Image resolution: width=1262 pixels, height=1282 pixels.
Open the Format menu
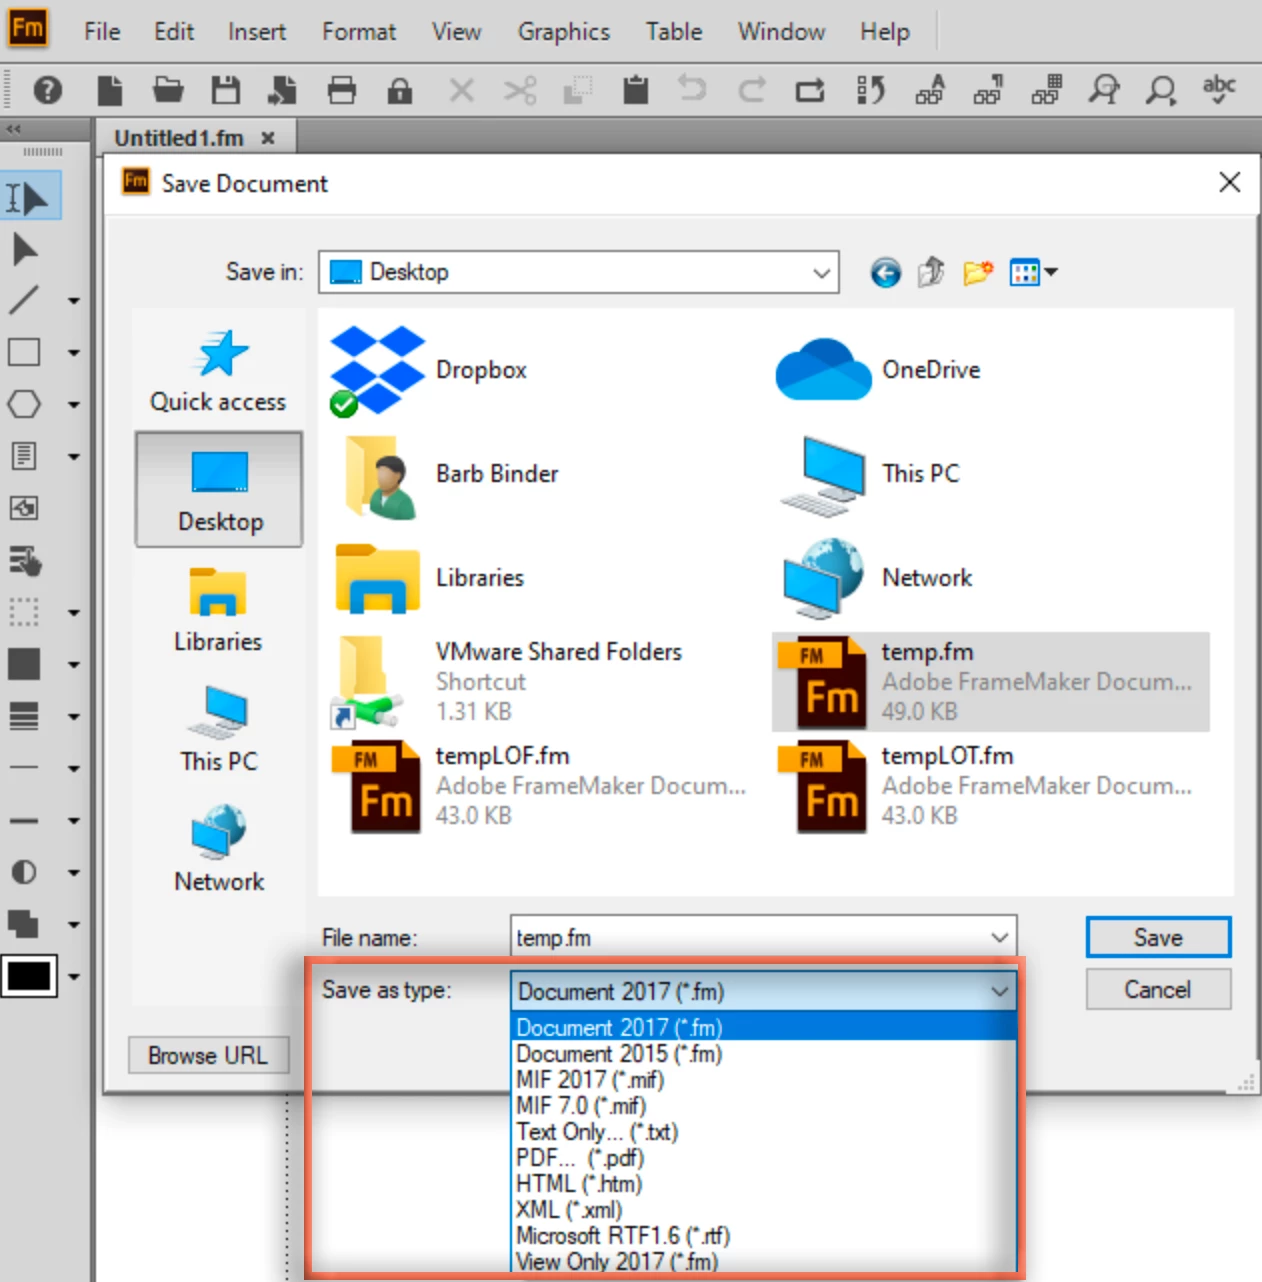click(x=359, y=32)
